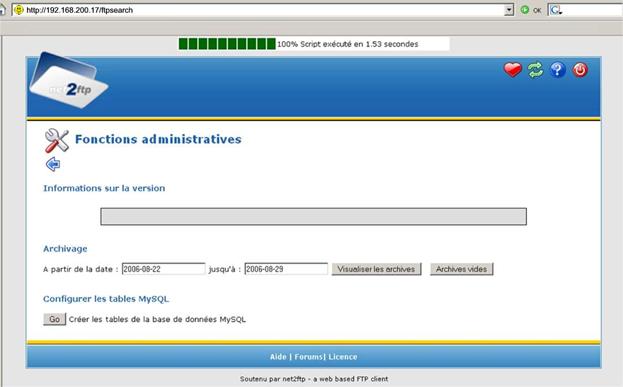Viewport: 623px width, 387px height.
Task: Click the net2ftp logo
Action: coord(68,81)
